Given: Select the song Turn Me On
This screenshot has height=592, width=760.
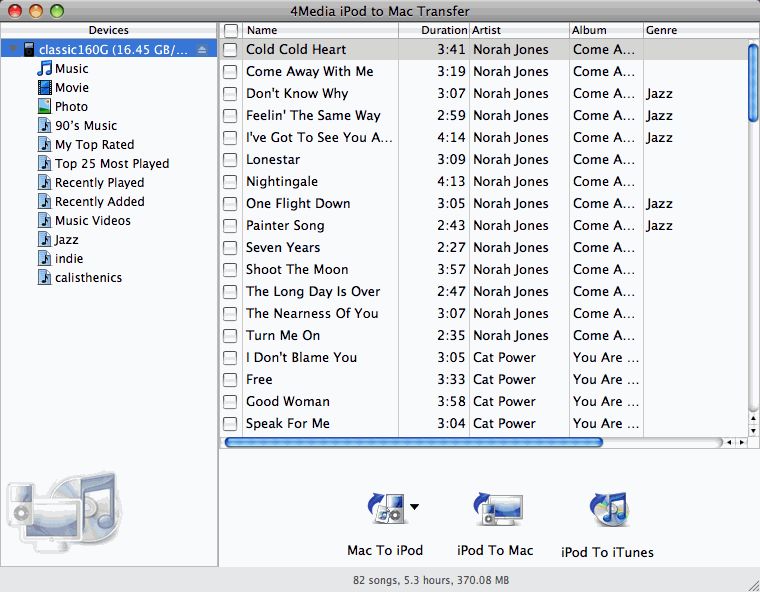Looking at the screenshot, I should coord(283,335).
